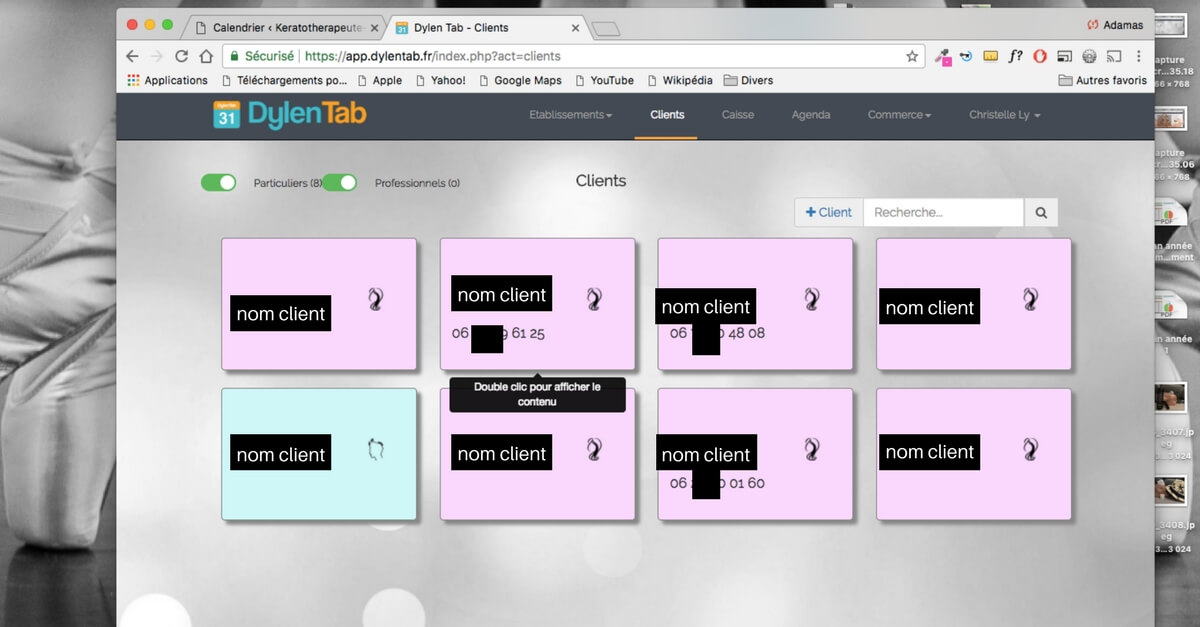
Task: Open the Commerce dropdown menu
Action: coord(899,115)
